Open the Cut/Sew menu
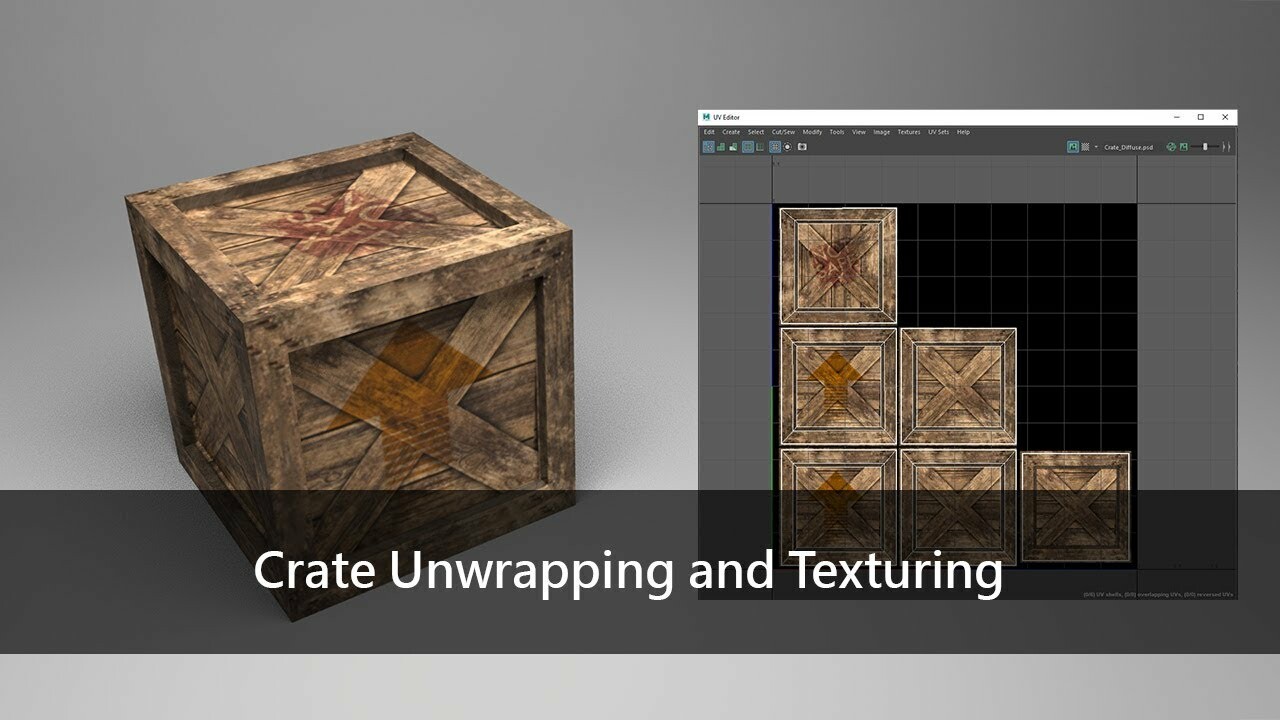This screenshot has height=720, width=1280. 783,131
